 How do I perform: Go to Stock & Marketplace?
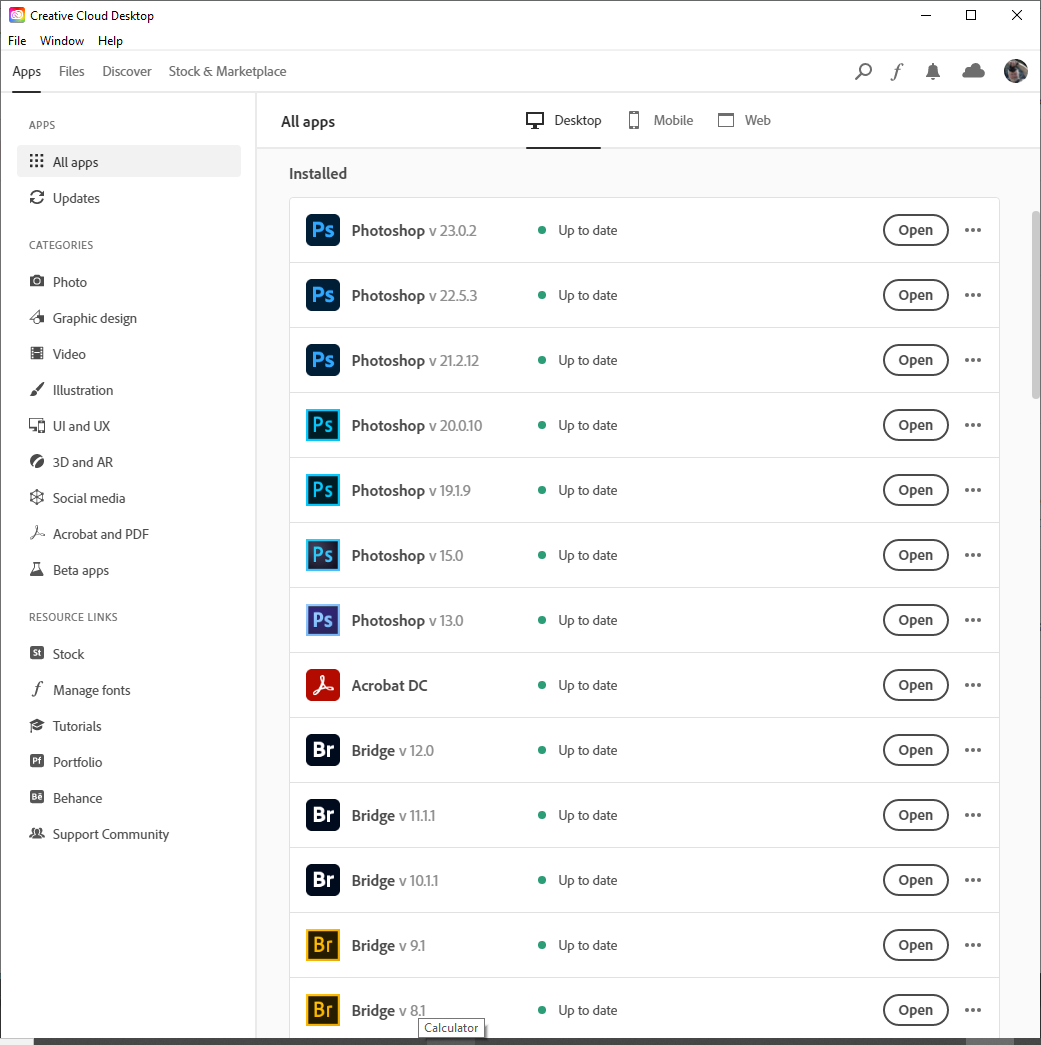point(227,71)
